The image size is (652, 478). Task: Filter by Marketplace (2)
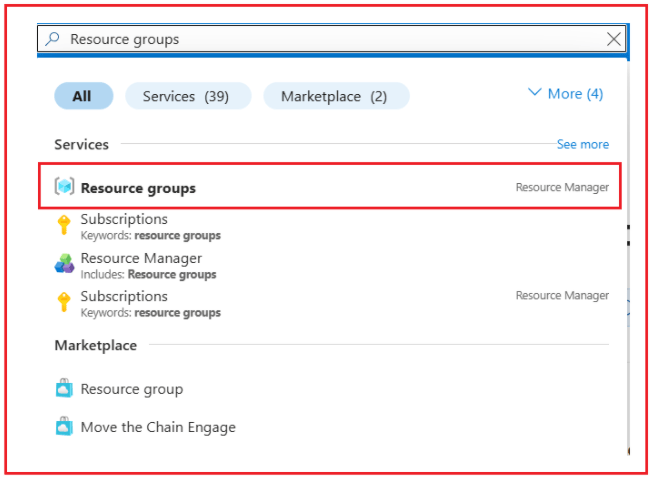[336, 96]
